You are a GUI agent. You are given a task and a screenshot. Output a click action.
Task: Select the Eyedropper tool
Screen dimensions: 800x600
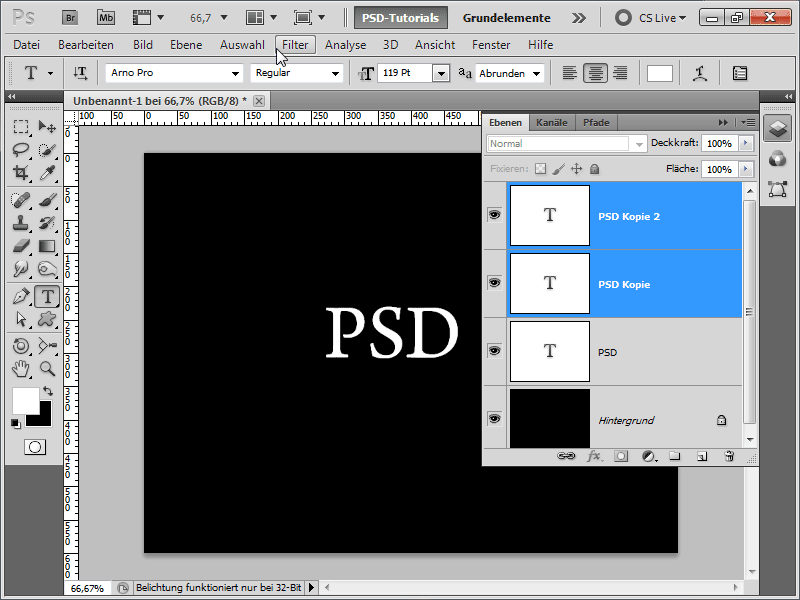pos(47,173)
